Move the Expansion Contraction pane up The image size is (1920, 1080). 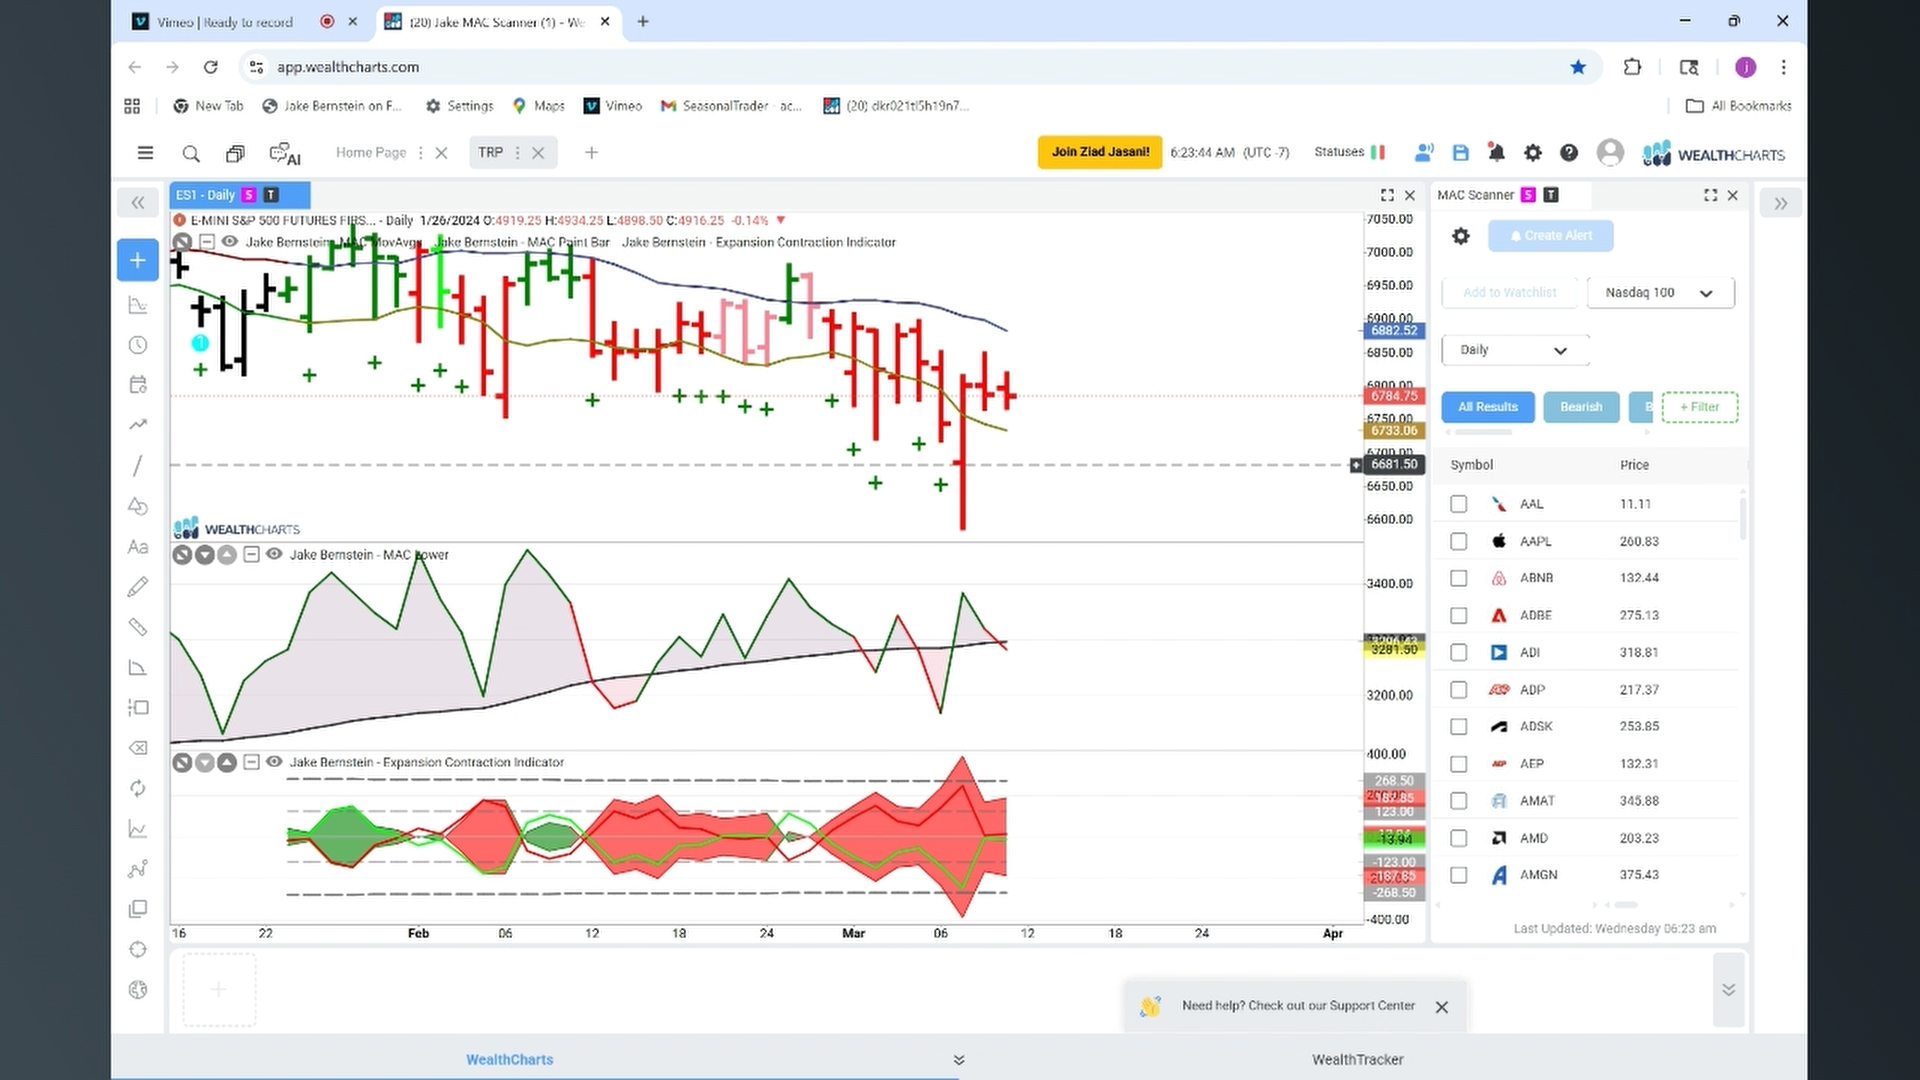tap(227, 763)
